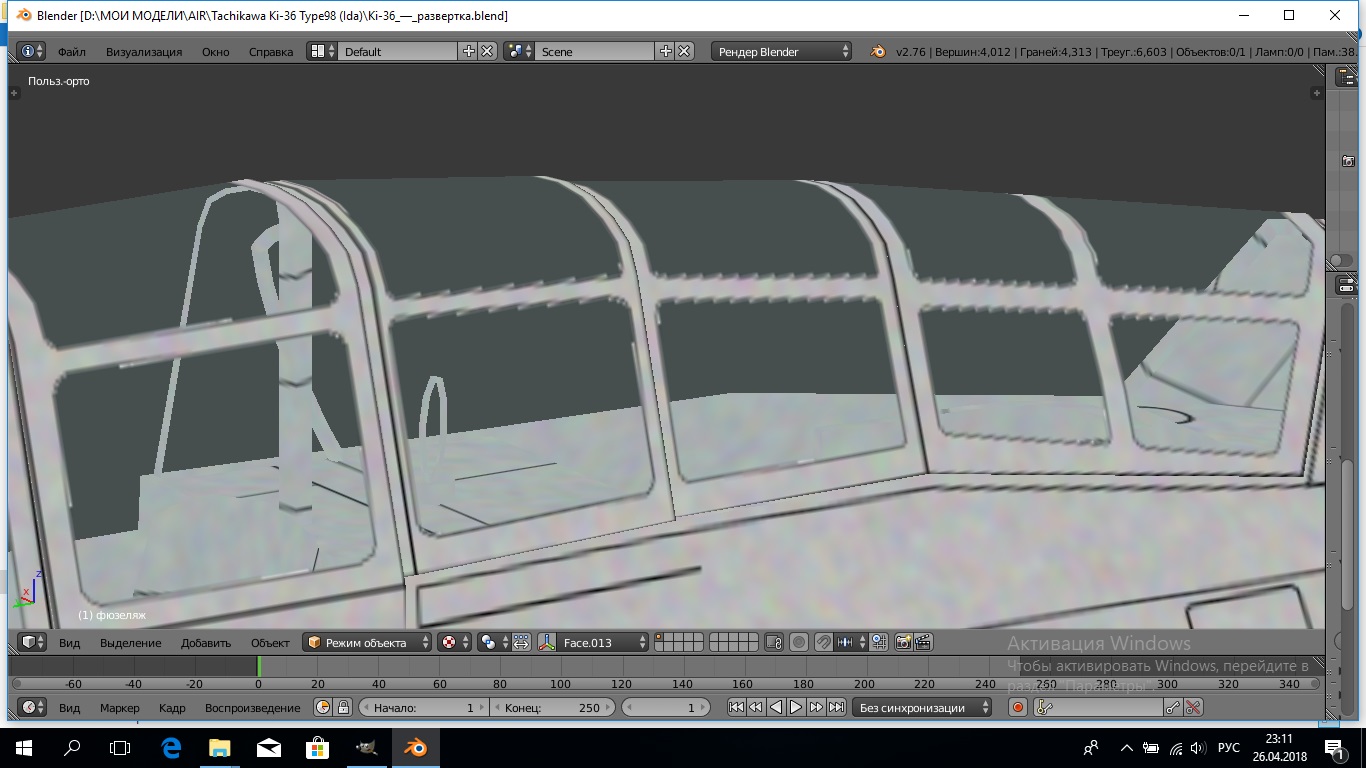Open the Выделение menu in 3D view header
This screenshot has width=1366, height=768.
(130, 642)
